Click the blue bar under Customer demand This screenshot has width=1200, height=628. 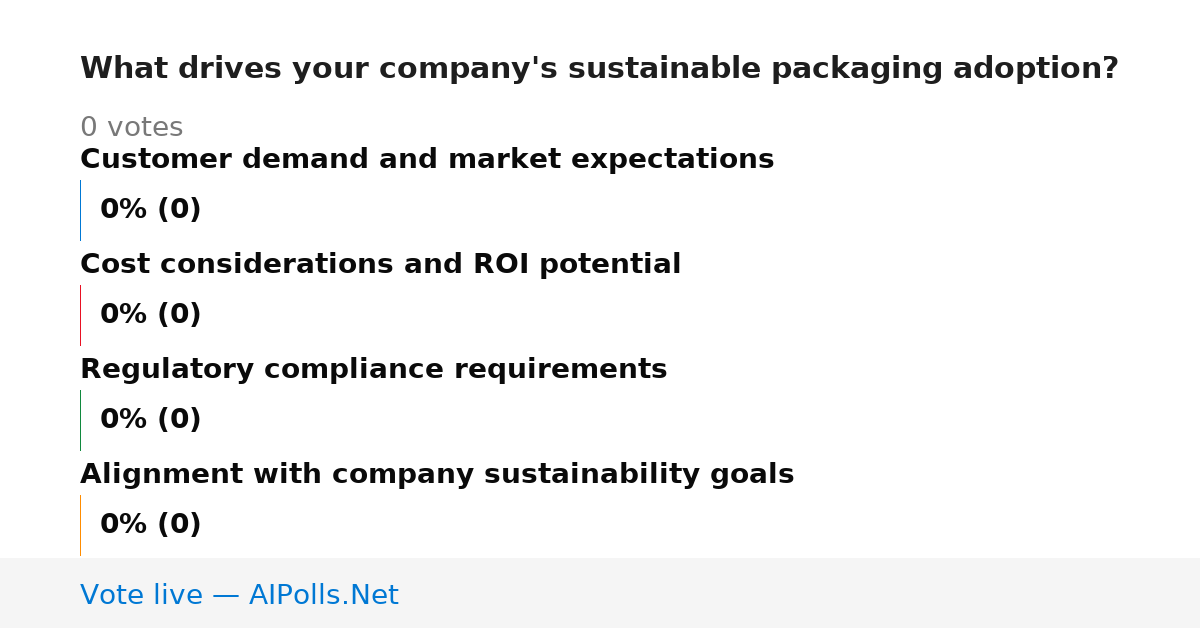[x=80, y=210]
